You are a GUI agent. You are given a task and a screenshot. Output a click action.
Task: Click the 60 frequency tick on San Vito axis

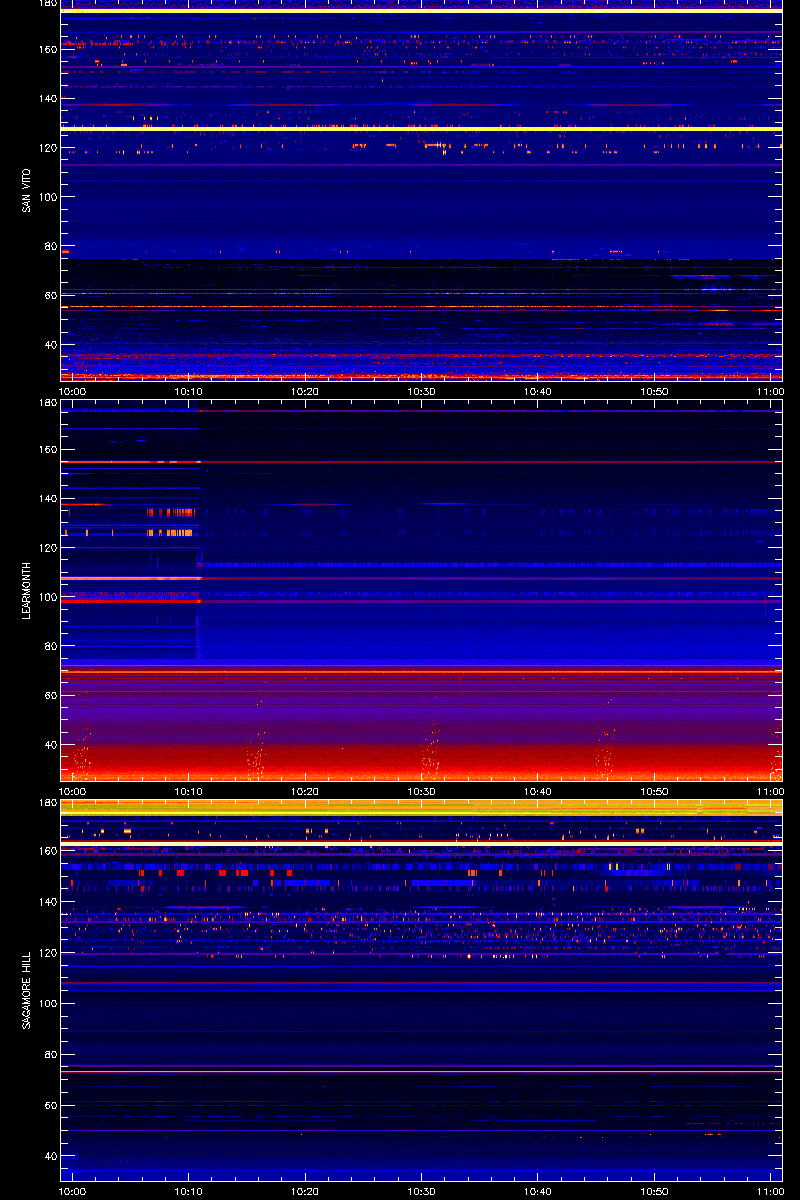tap(50, 295)
